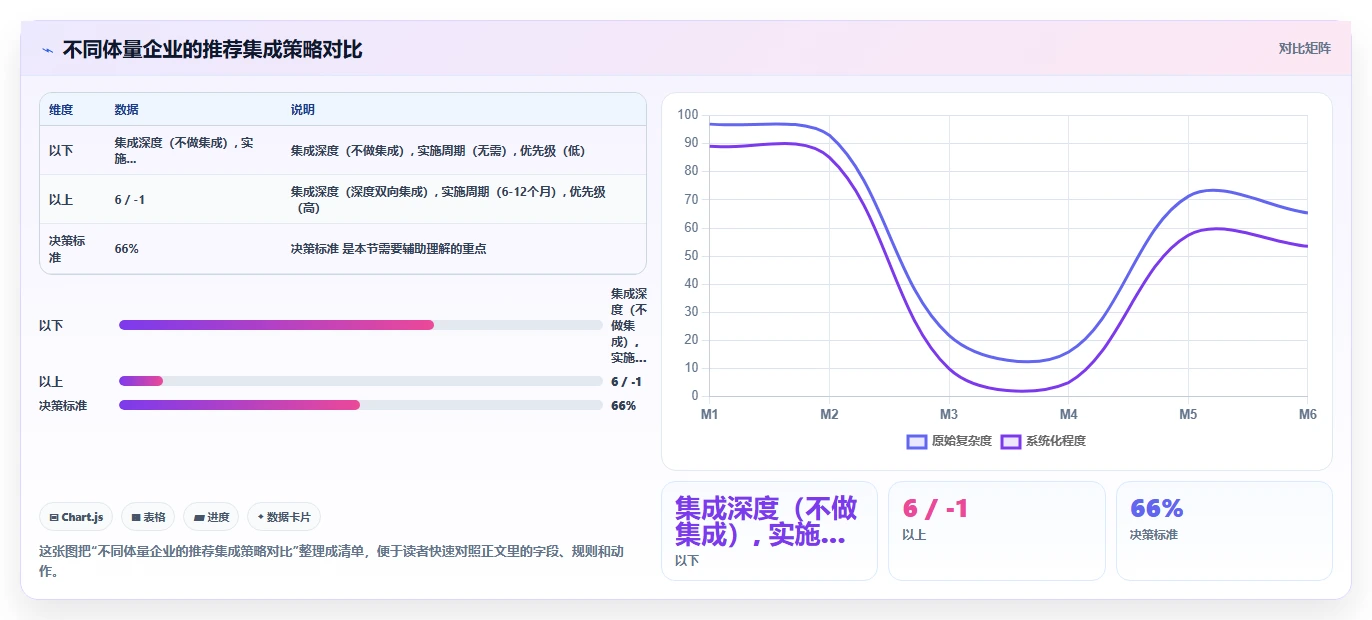
Task: Click description containing 深度双向集成
Action: [449, 199]
